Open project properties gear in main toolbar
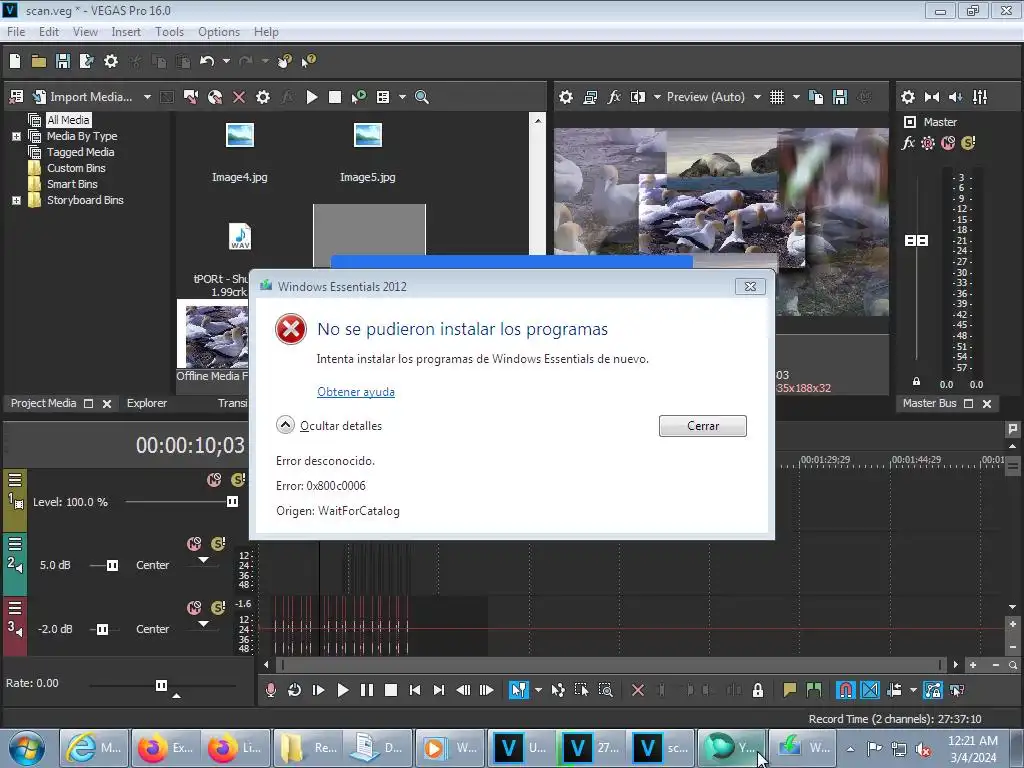 (111, 61)
